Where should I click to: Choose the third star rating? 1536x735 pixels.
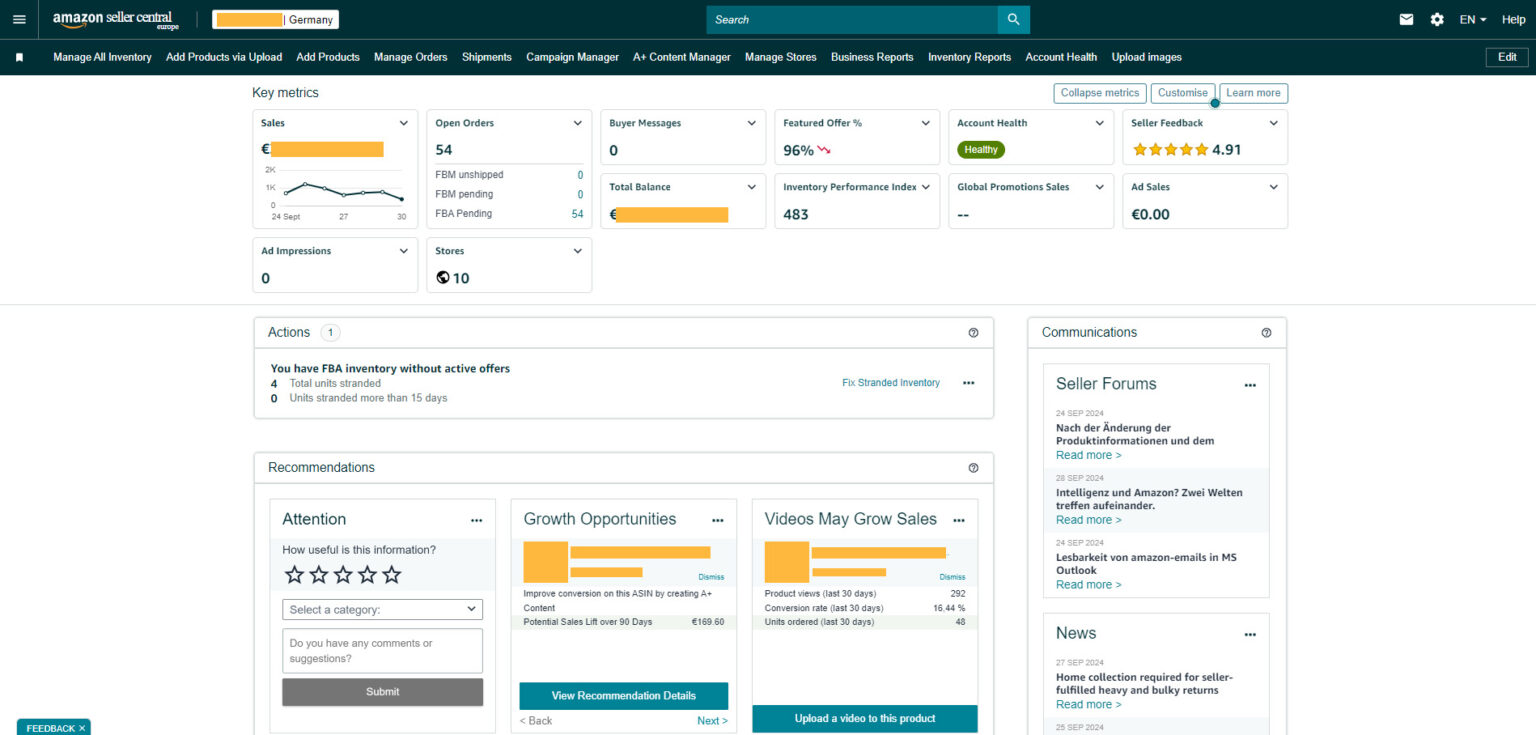click(343, 575)
